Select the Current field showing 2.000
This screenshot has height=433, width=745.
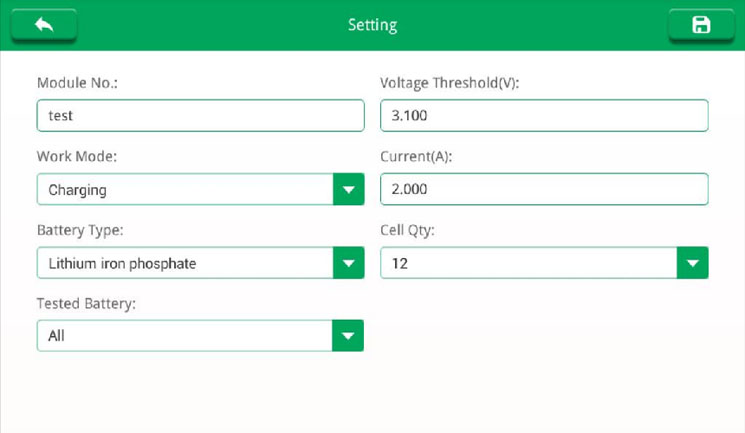coord(544,189)
